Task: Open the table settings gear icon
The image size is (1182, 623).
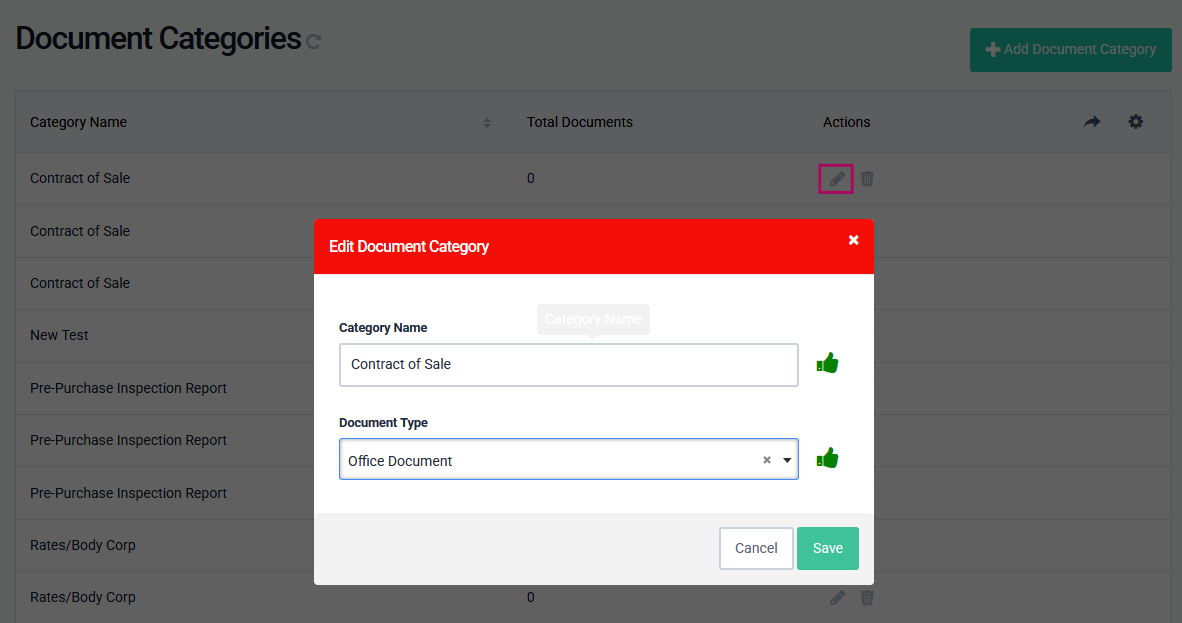Action: click(1135, 122)
